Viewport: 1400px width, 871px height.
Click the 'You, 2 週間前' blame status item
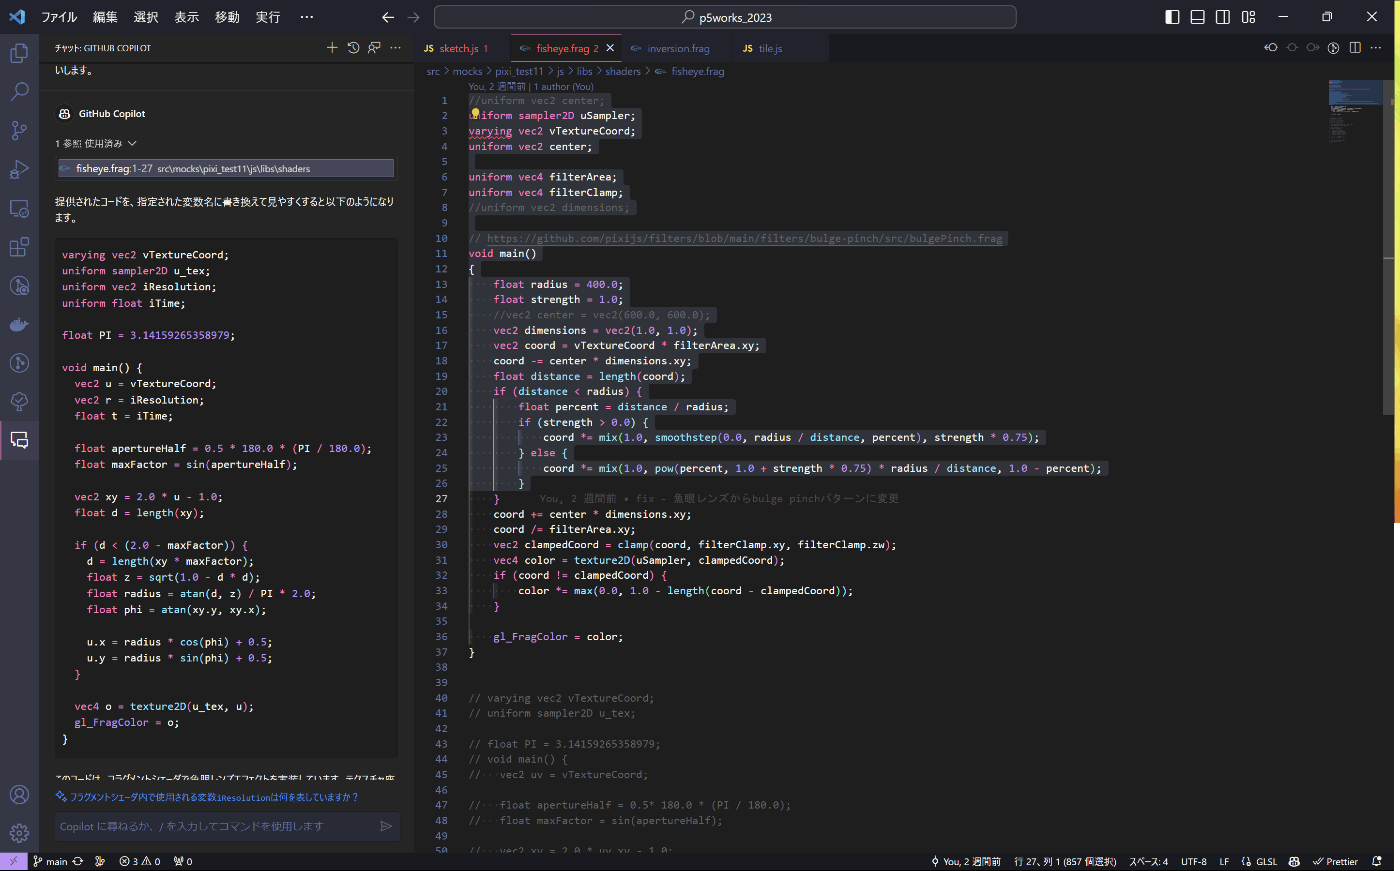[x=965, y=861]
